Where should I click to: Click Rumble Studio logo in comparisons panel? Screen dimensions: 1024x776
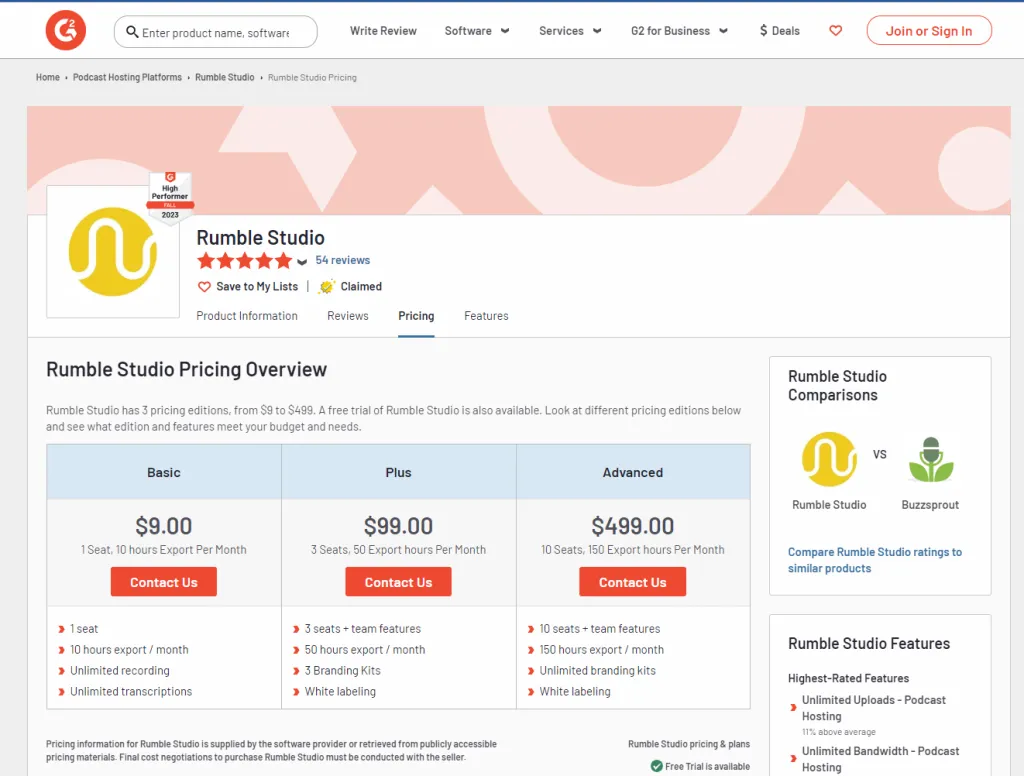(x=829, y=459)
